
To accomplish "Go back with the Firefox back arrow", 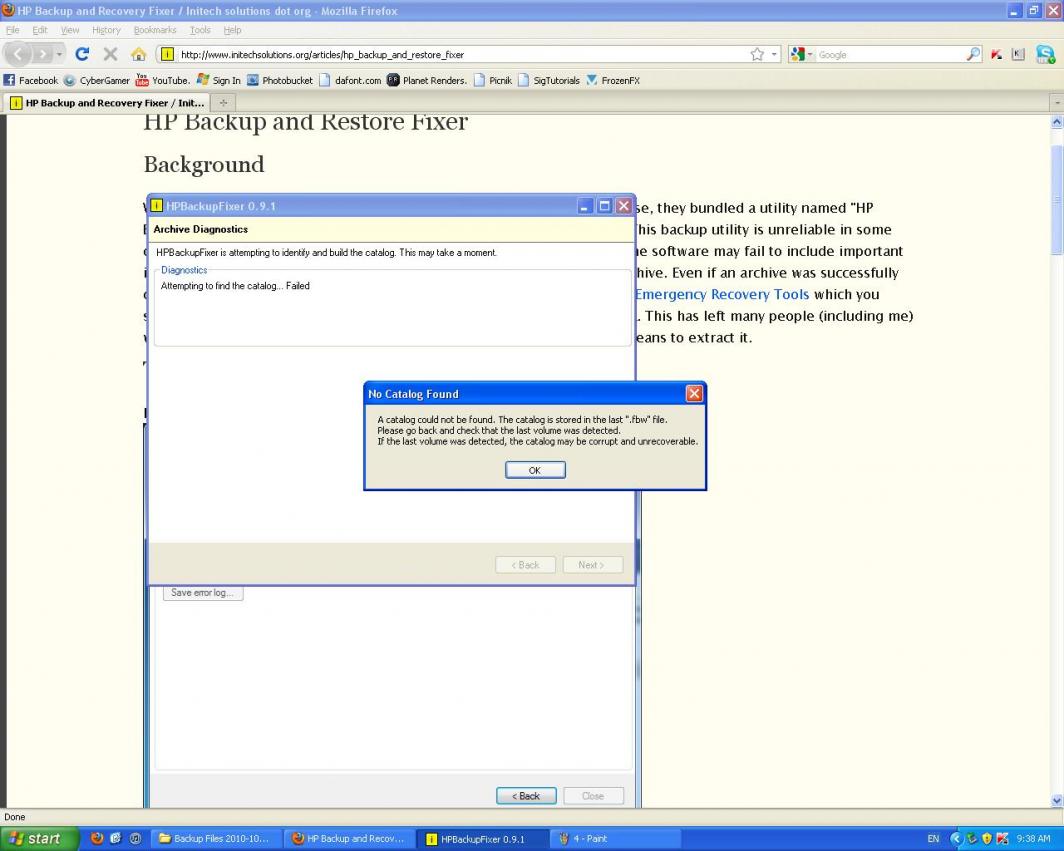I will point(18,54).
